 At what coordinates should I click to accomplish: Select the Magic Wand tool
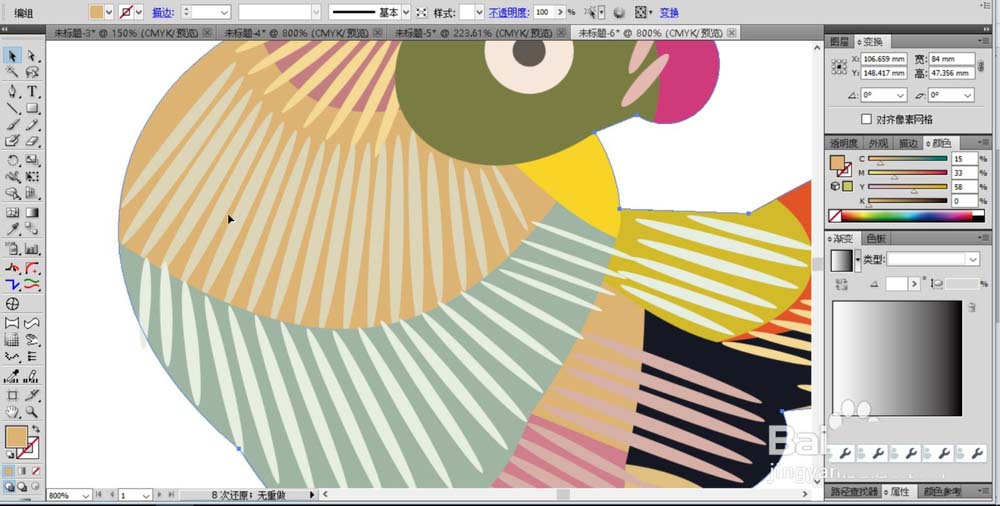(12, 73)
